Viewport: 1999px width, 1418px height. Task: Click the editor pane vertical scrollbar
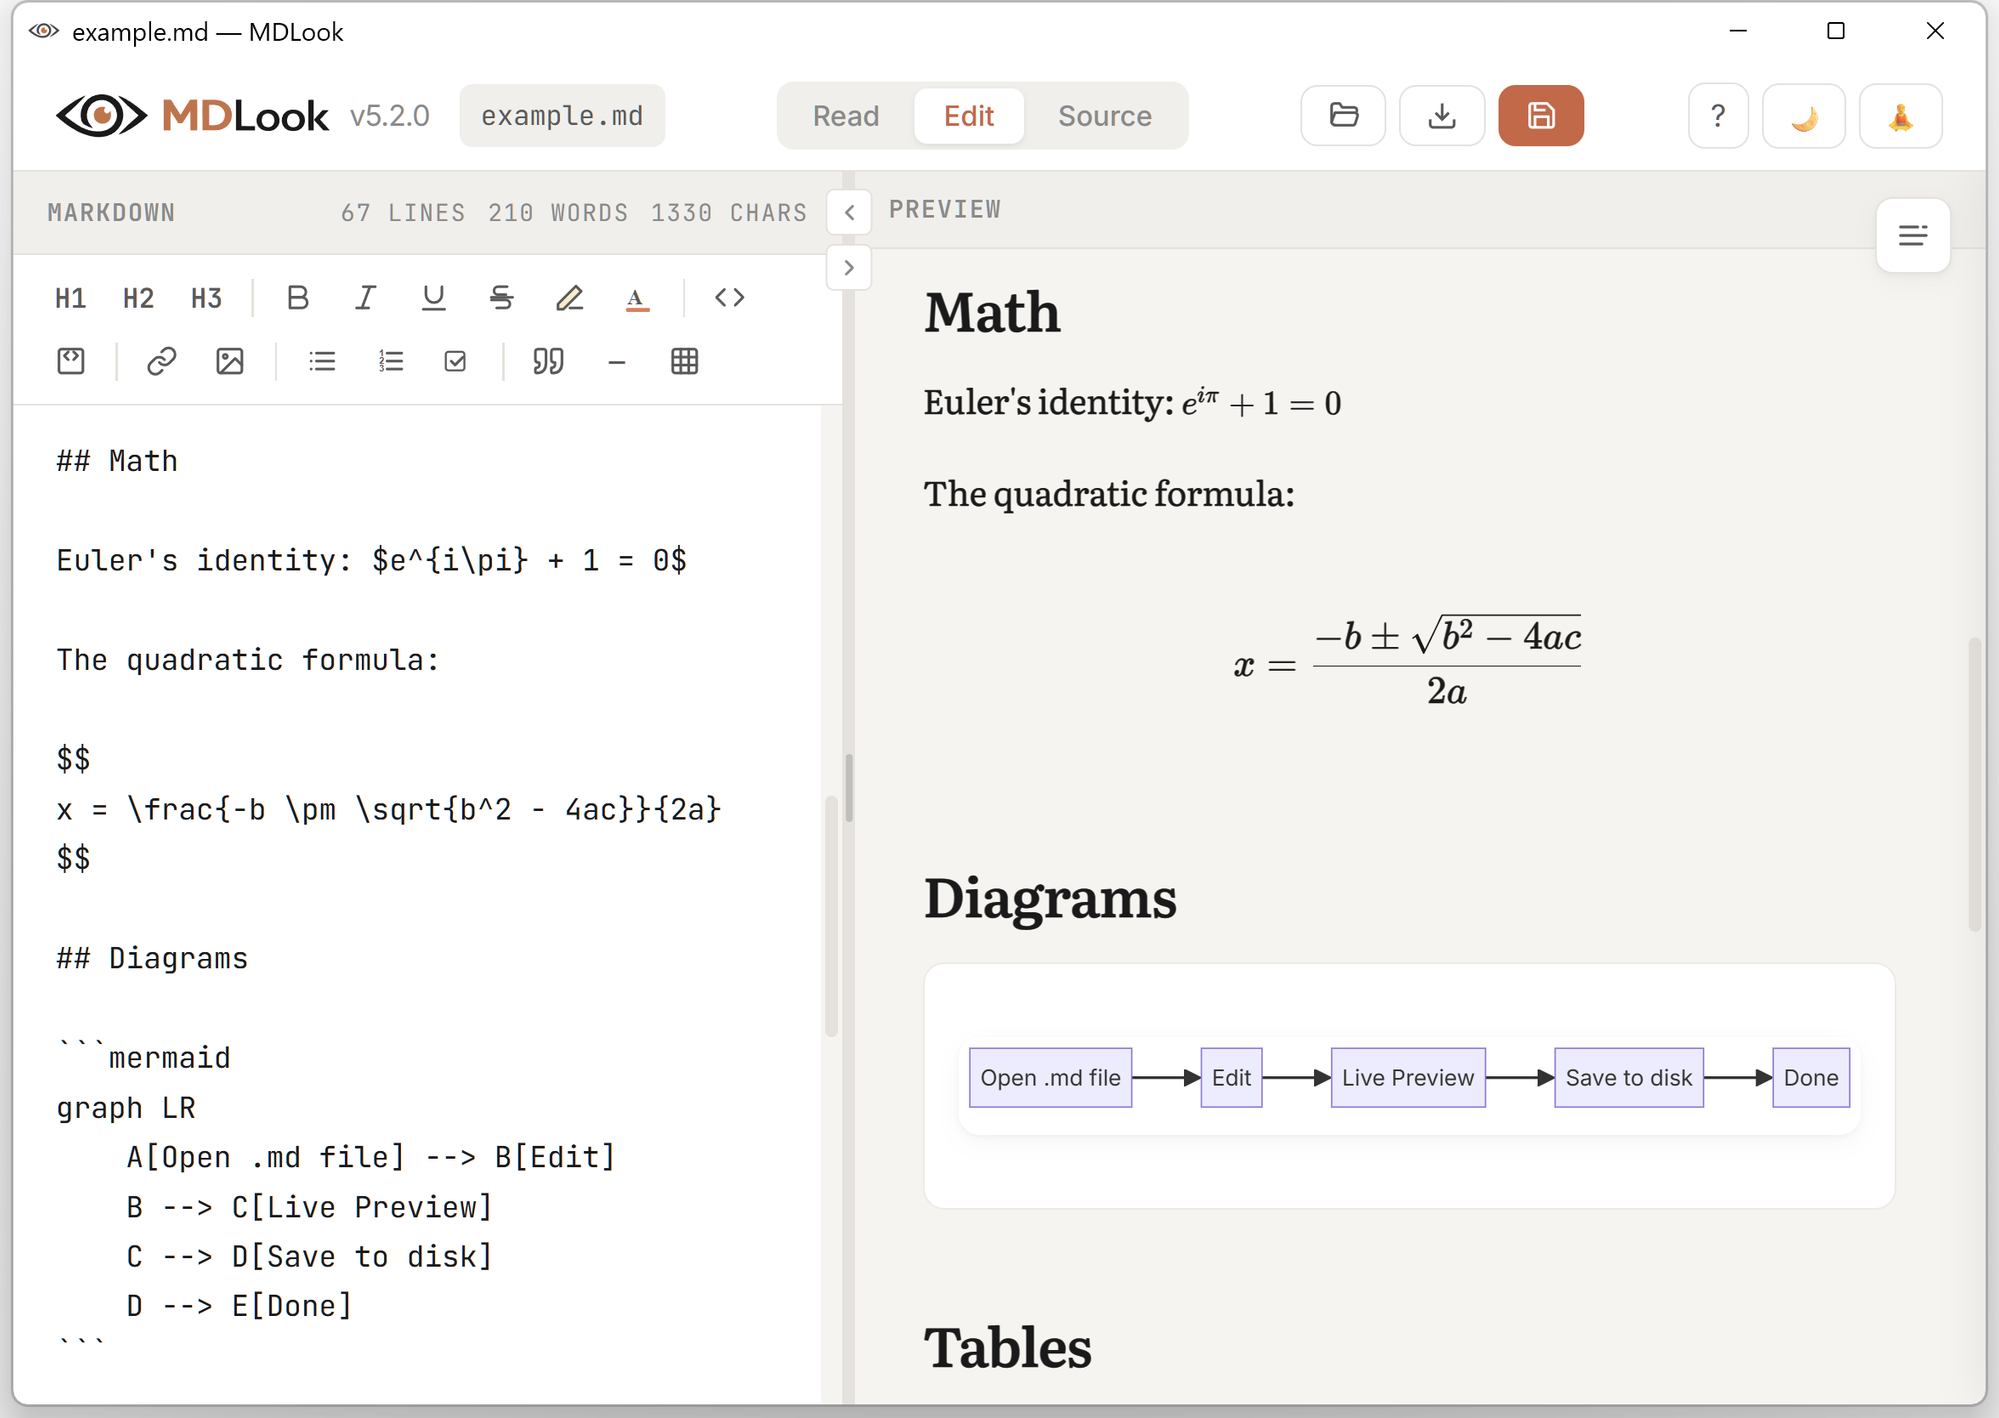(x=831, y=915)
